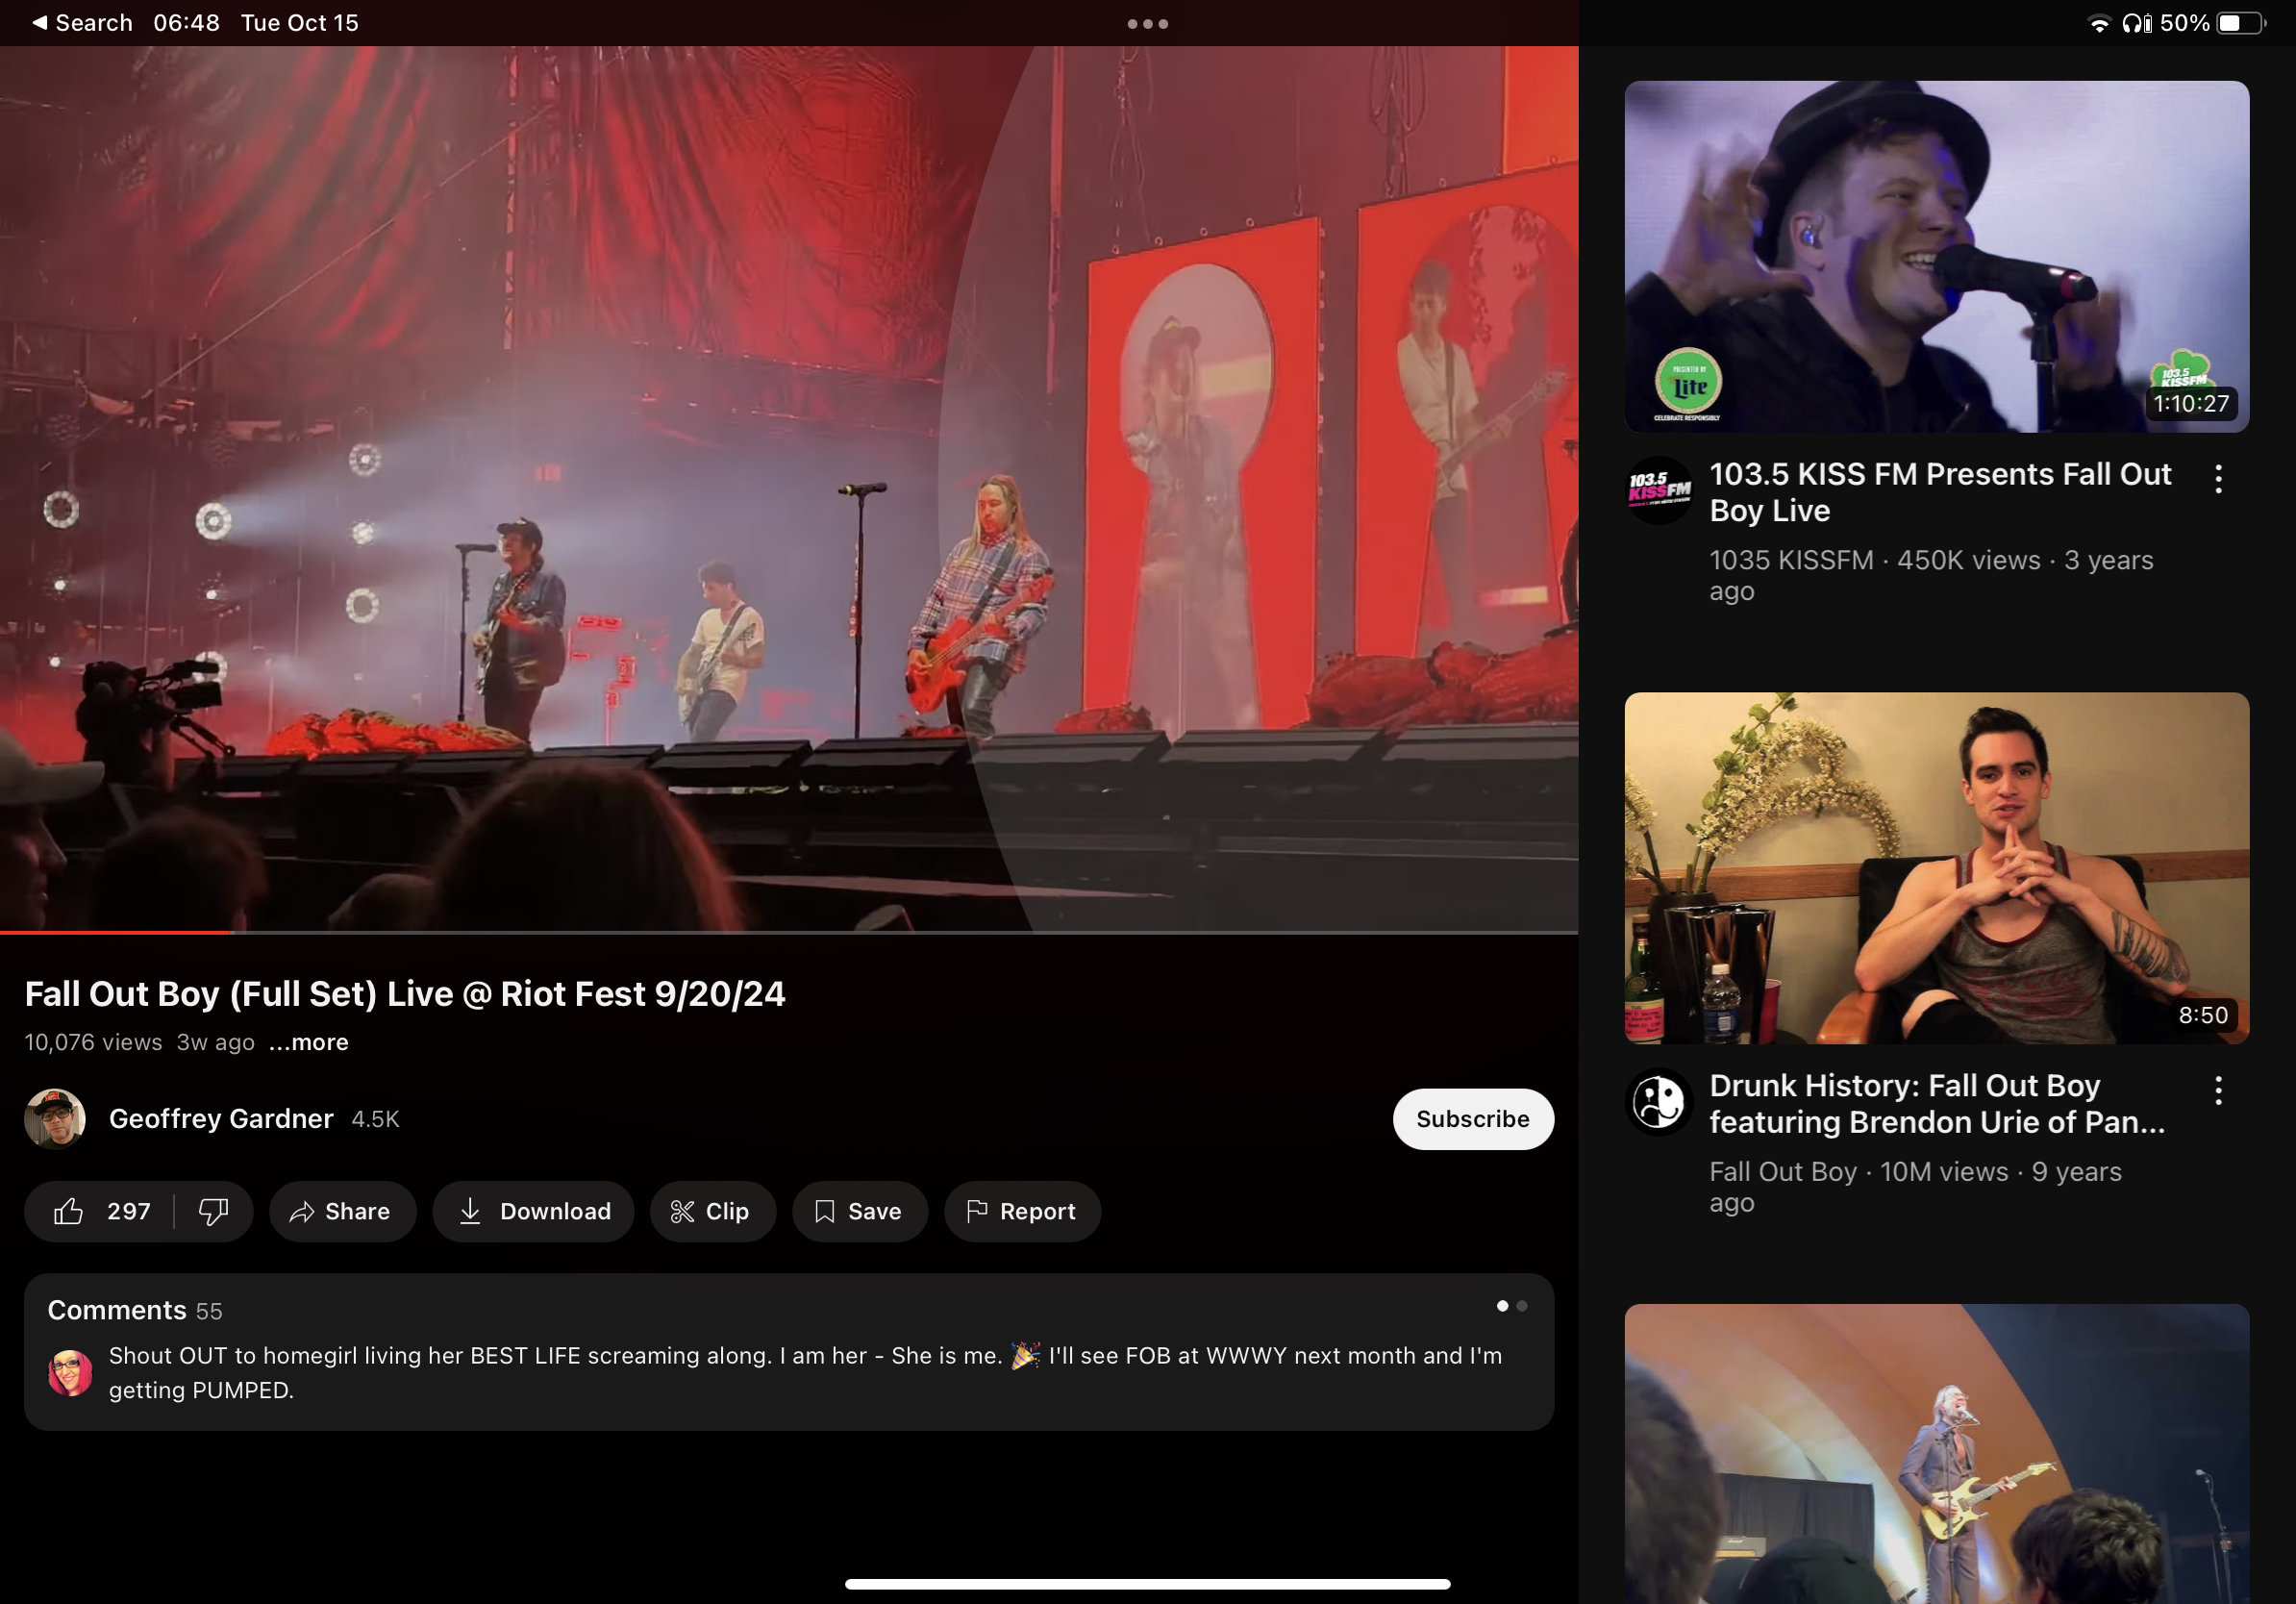Save the video to a playlist
The width and height of the screenshot is (2296, 1604).
click(x=859, y=1211)
